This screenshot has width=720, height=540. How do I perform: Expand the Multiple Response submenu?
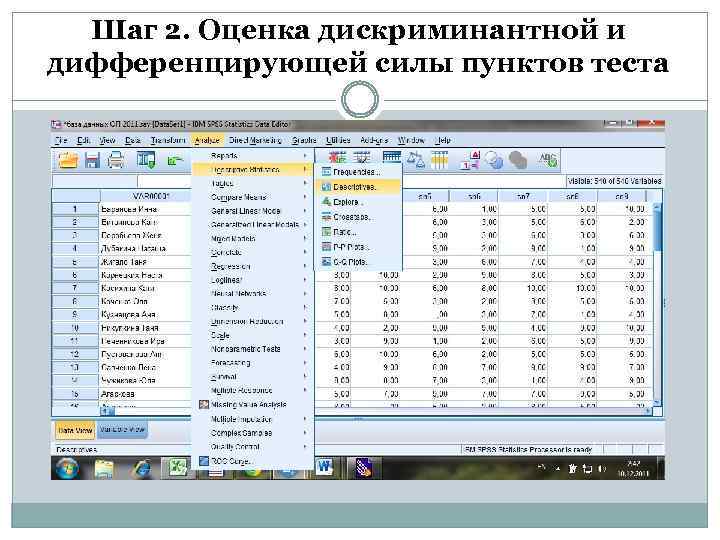[253, 390]
